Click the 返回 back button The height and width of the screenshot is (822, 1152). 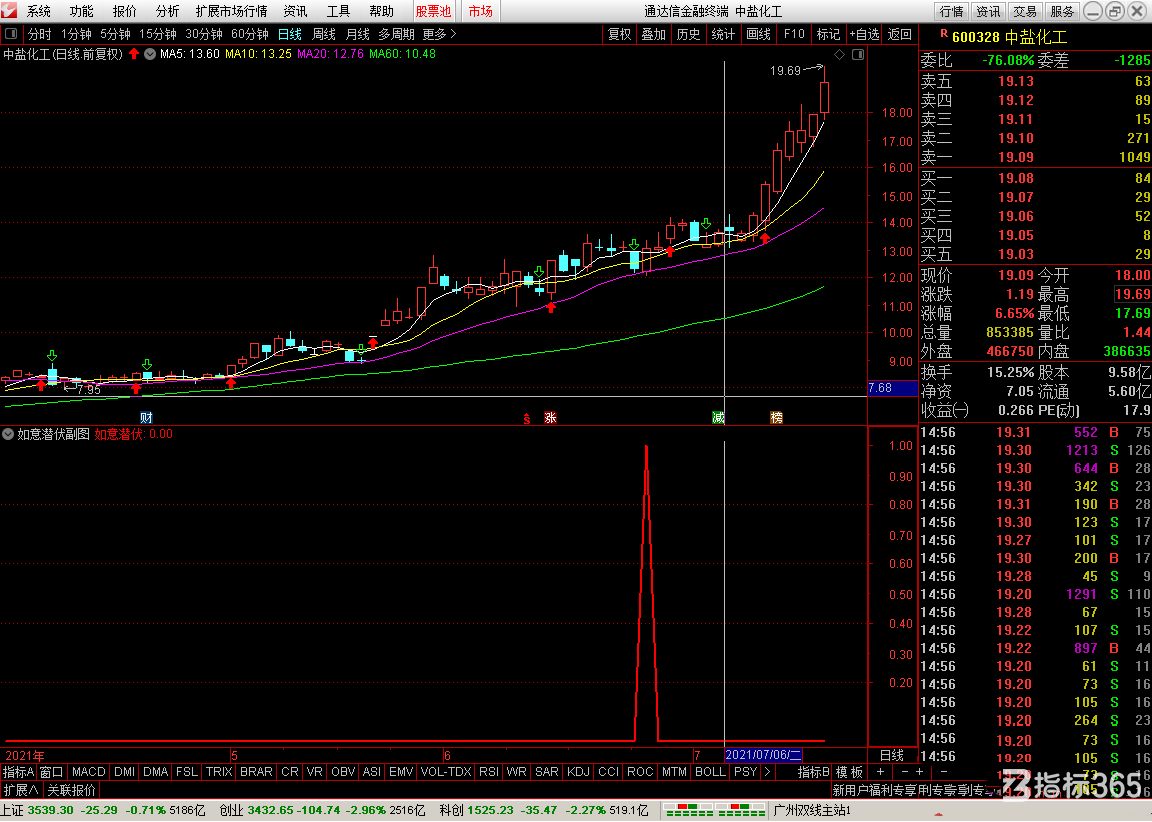(899, 35)
